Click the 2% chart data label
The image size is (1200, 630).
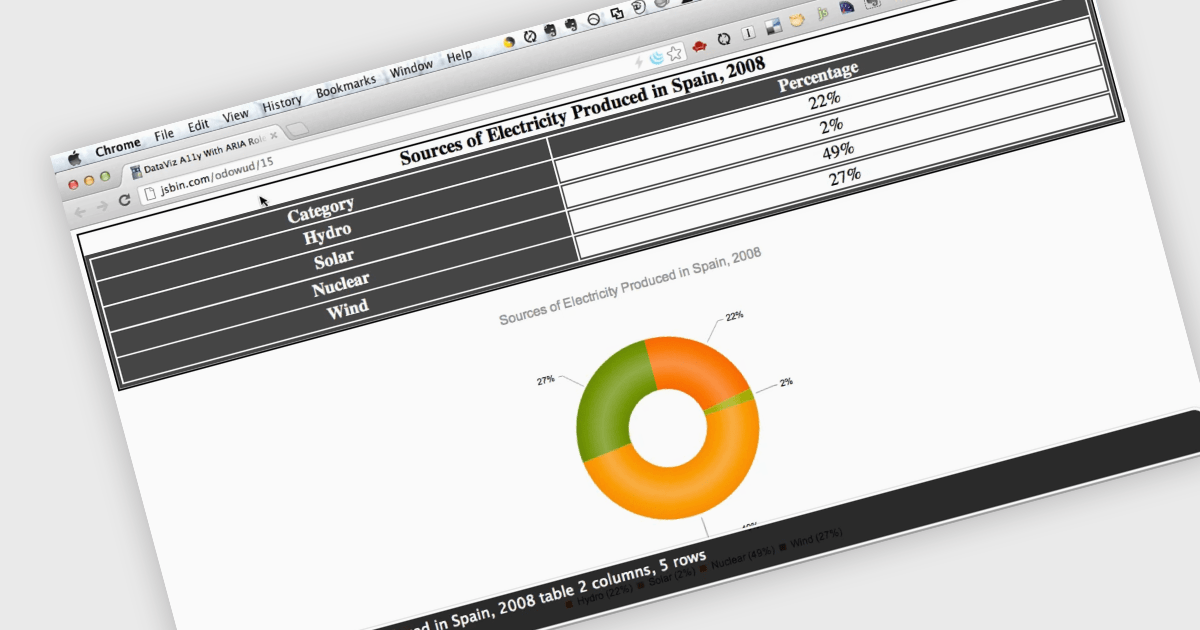coord(786,382)
